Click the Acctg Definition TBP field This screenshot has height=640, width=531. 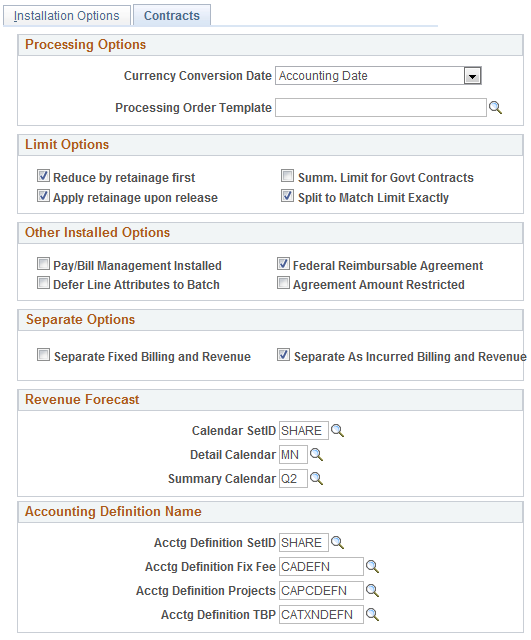pos(321,614)
